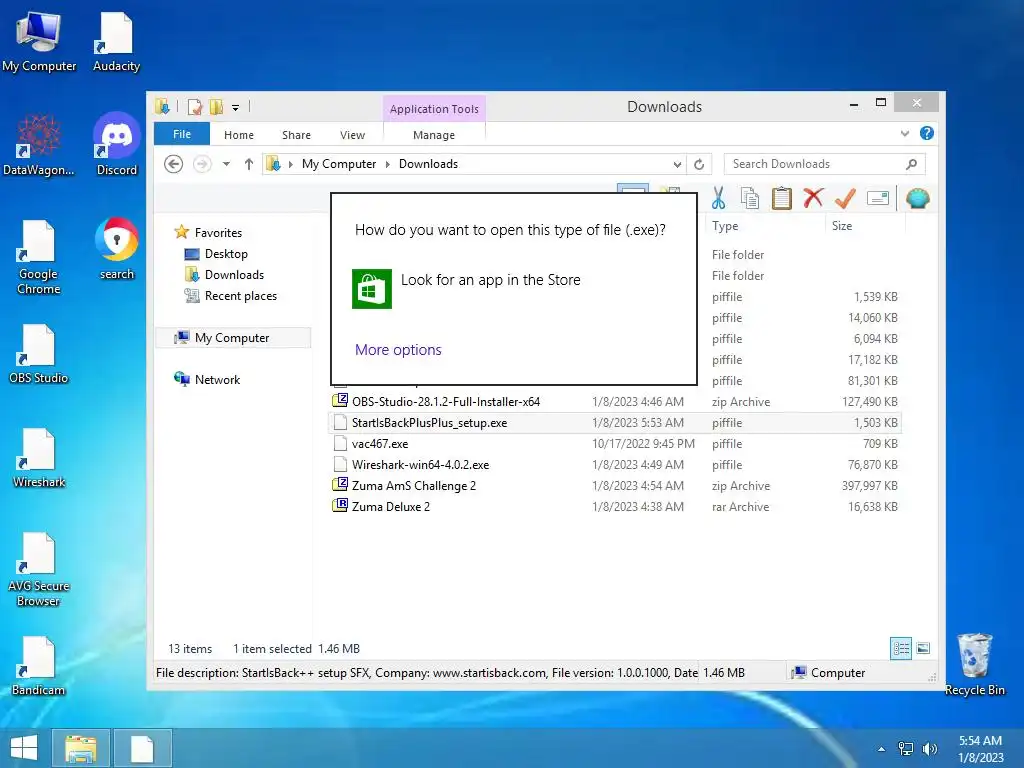Viewport: 1024px width, 768px height.
Task: Switch to details view icon in status bar
Action: (901, 648)
